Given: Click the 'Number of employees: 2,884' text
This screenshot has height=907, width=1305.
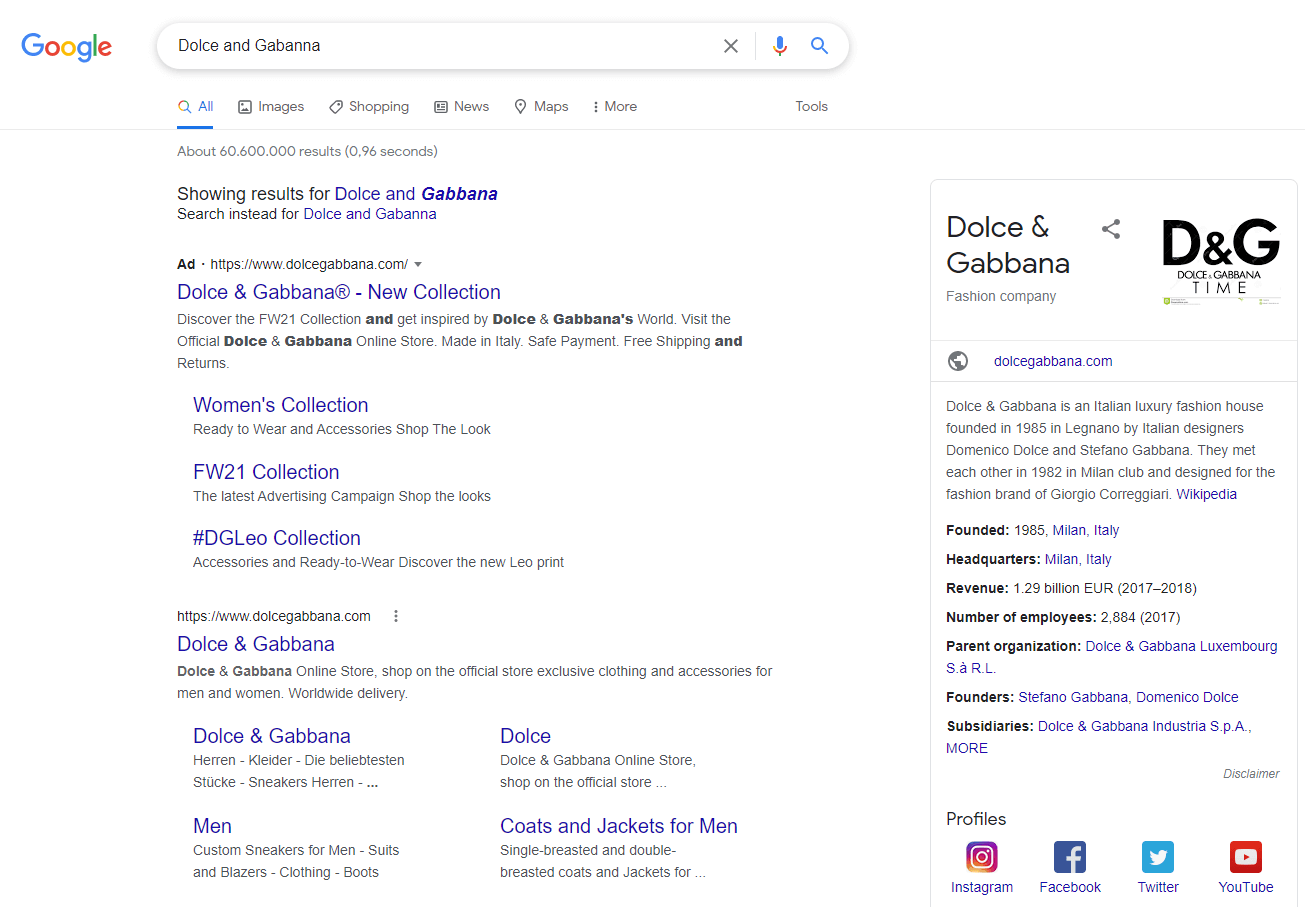Looking at the screenshot, I should [x=1064, y=617].
